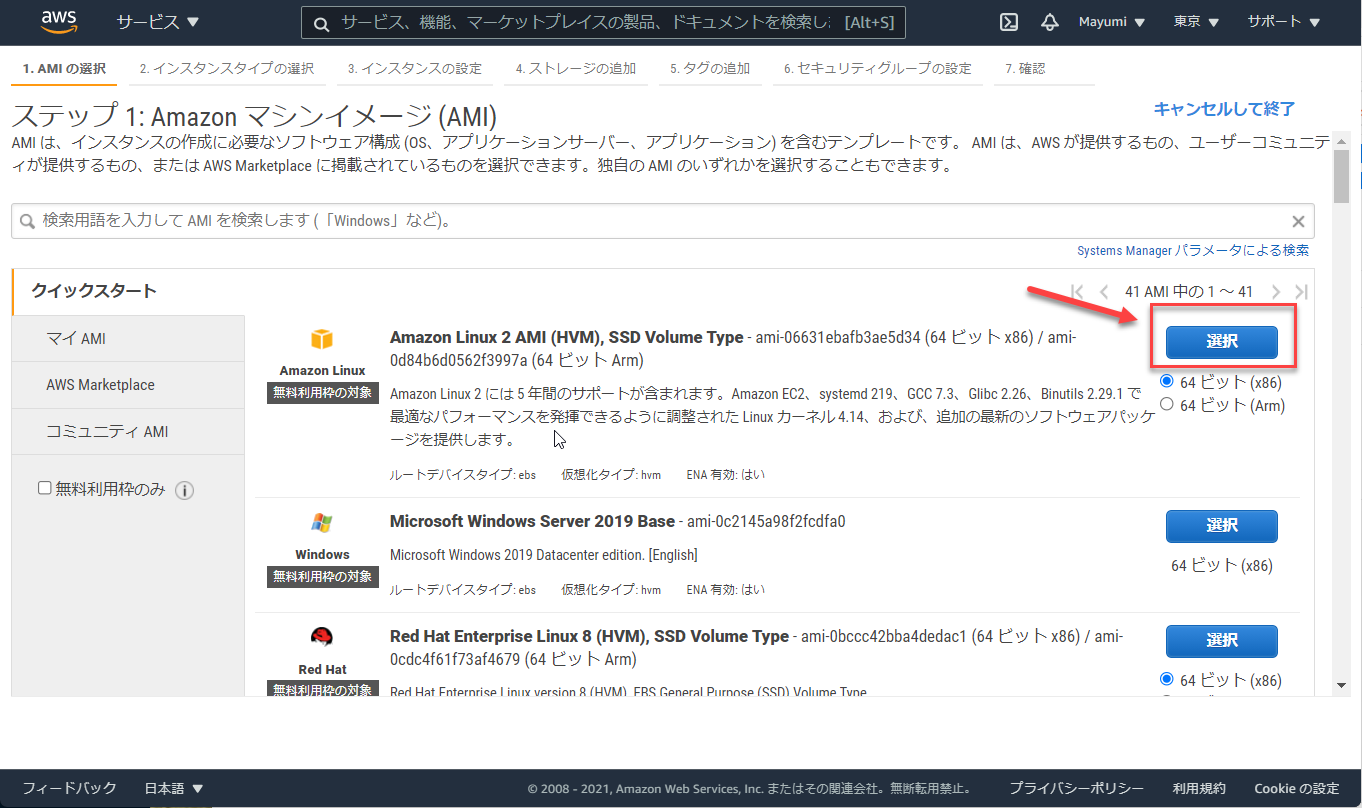Click the magnifier in top AWS search bar

320,22
